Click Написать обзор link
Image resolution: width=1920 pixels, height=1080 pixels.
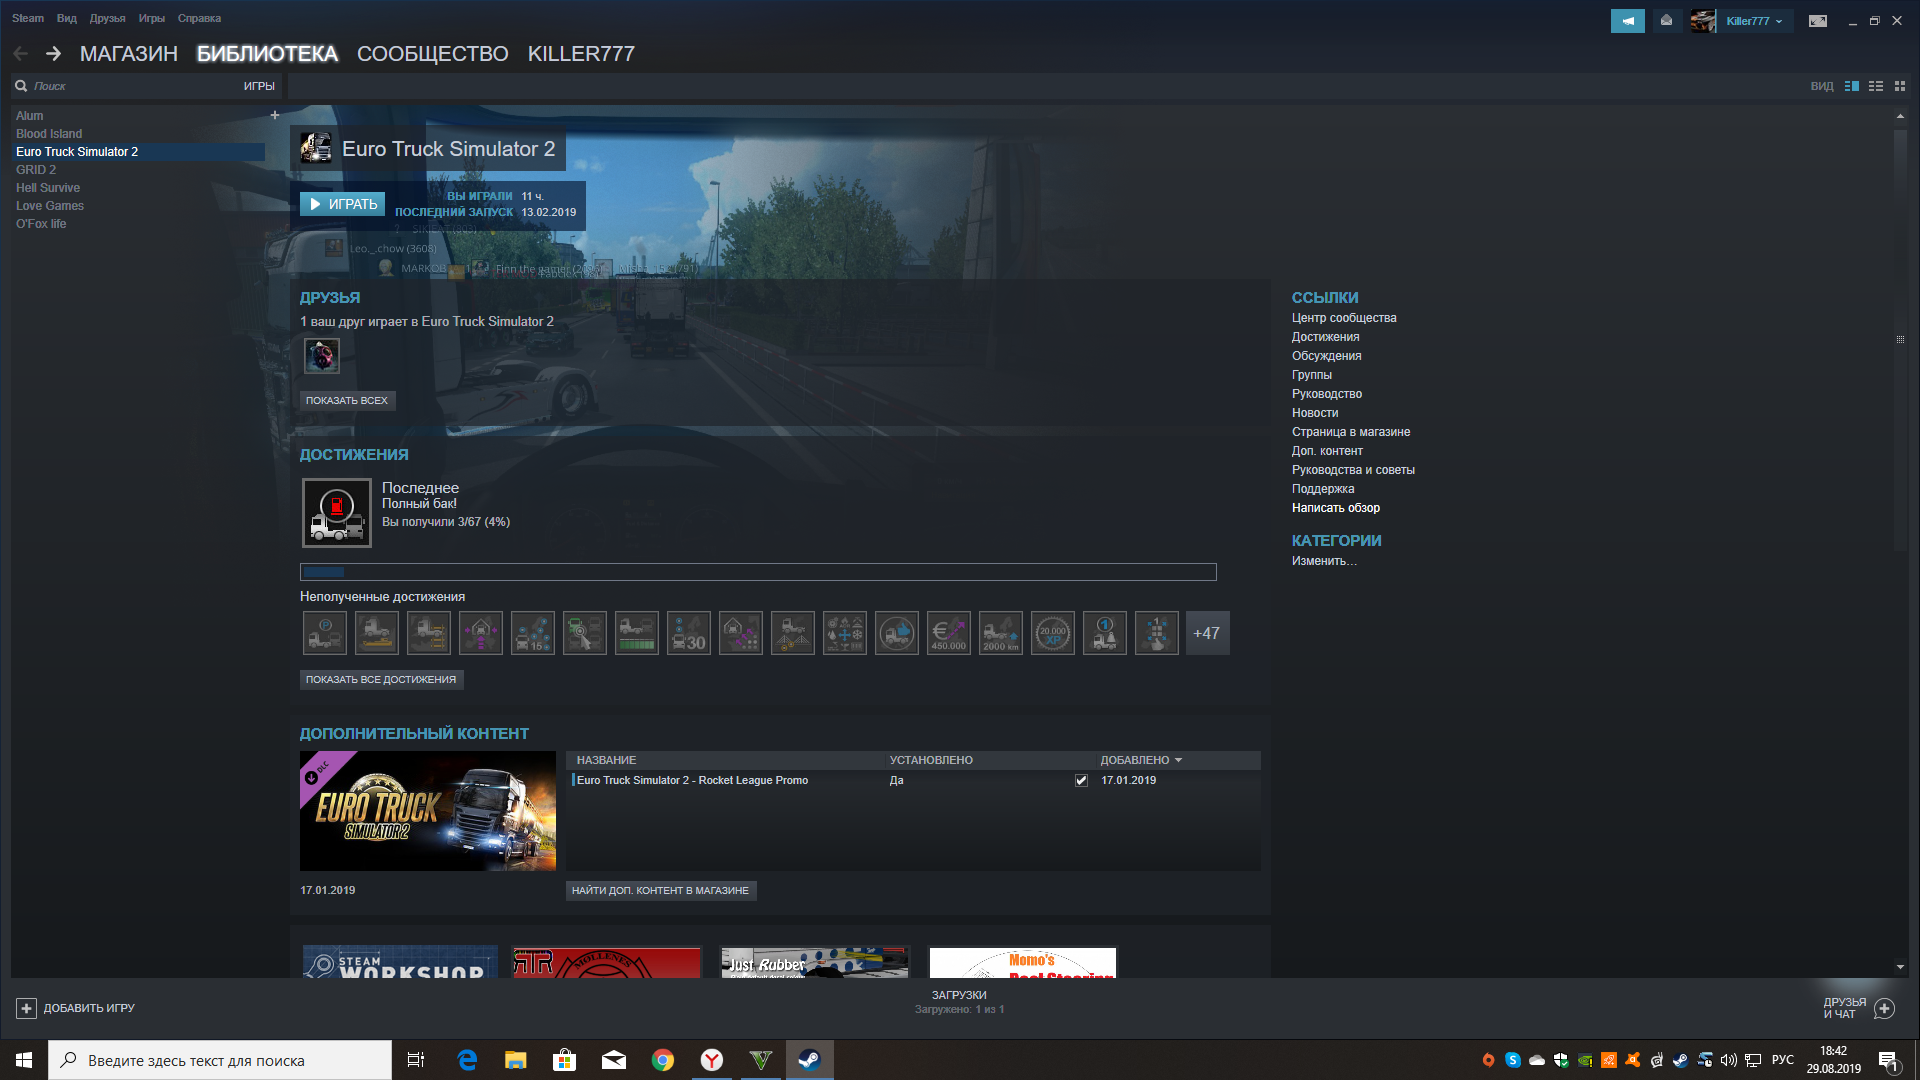pyautogui.click(x=1336, y=508)
